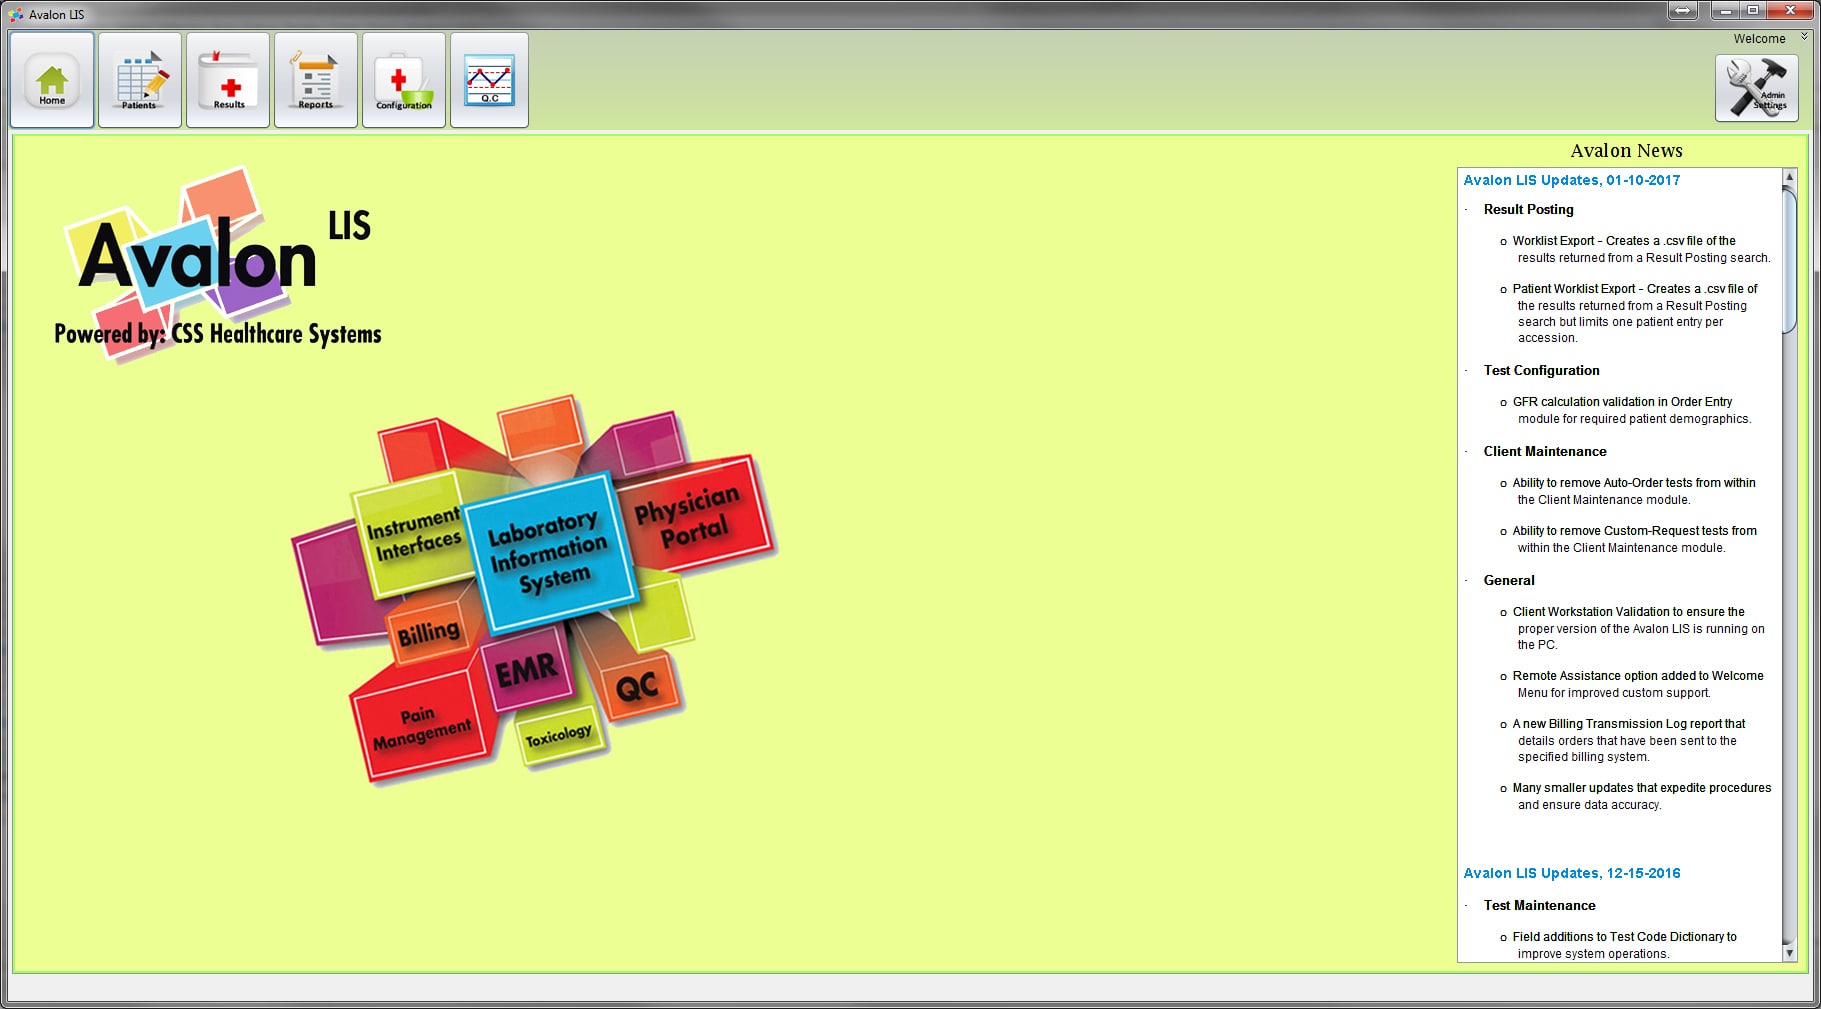The image size is (1821, 1009).
Task: Open the Configuration module
Action: (404, 80)
